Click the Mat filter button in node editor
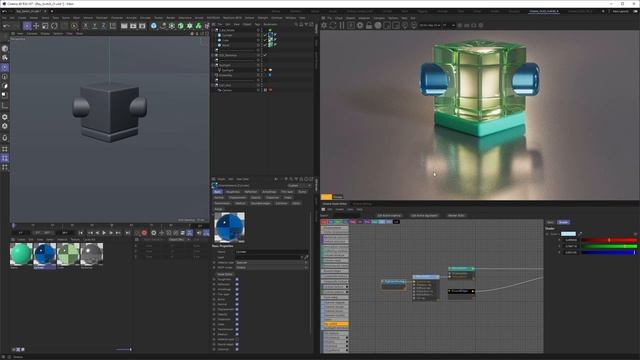 (x=324, y=222)
